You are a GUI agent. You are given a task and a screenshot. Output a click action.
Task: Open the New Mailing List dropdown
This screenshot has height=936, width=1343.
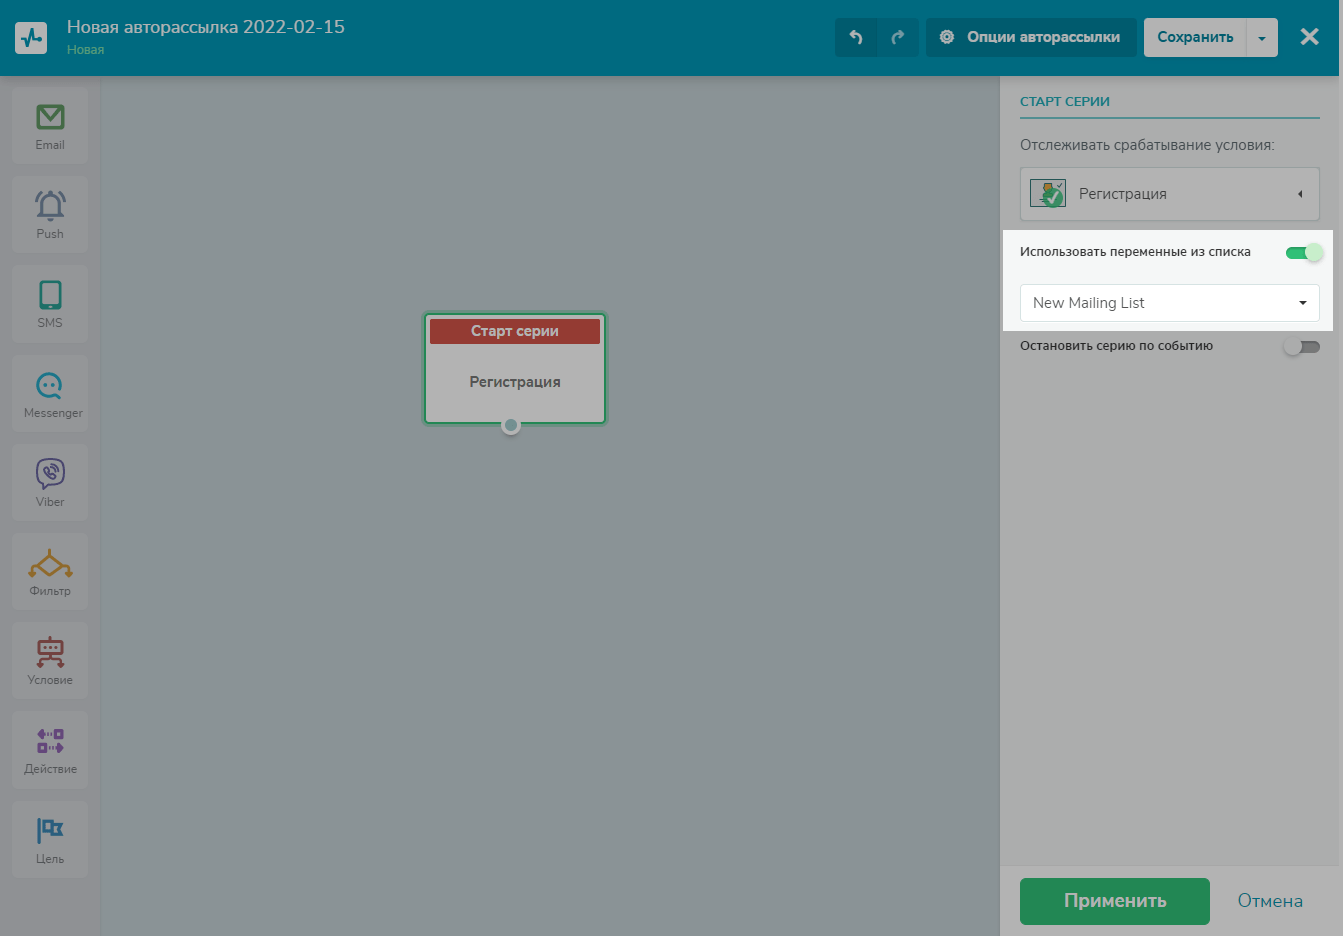(x=1170, y=303)
